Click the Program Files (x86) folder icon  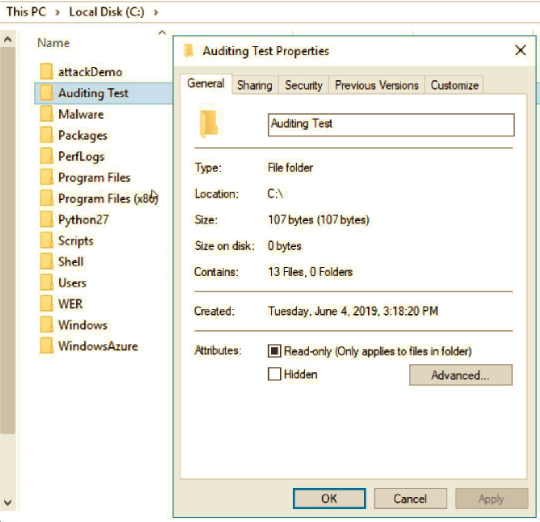tap(46, 198)
